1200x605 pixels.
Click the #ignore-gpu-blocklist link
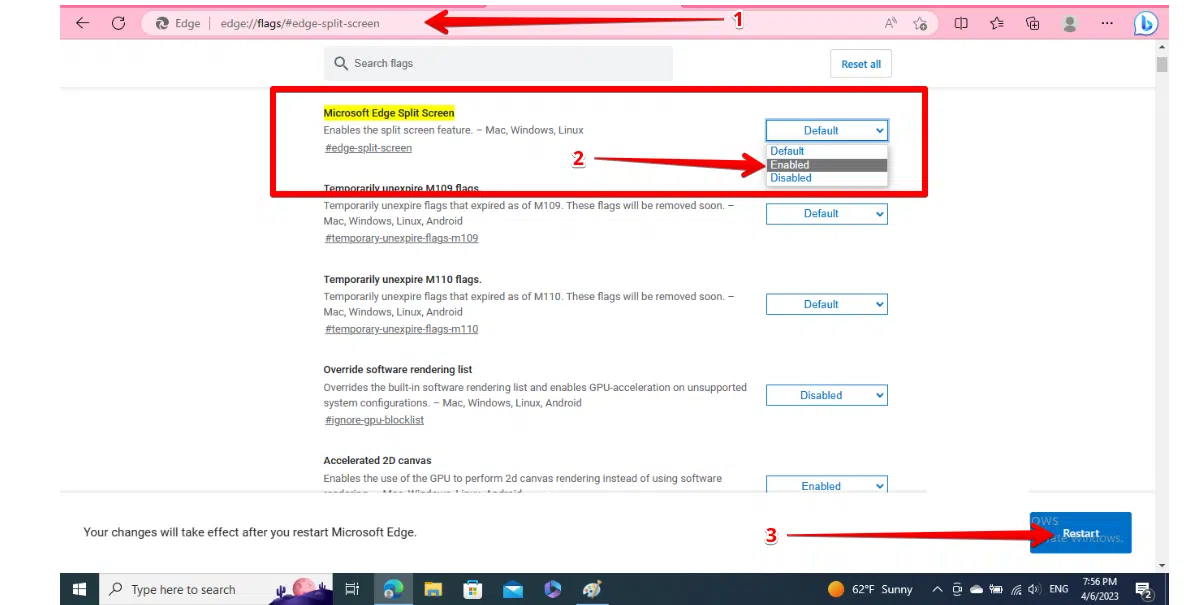[374, 420]
